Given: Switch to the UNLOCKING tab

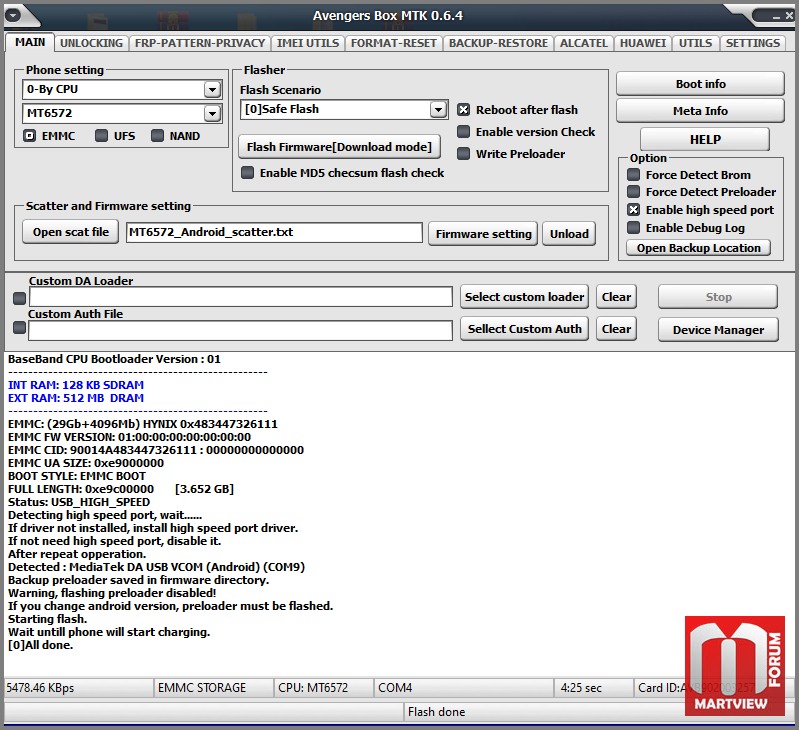Looking at the screenshot, I should (91, 43).
